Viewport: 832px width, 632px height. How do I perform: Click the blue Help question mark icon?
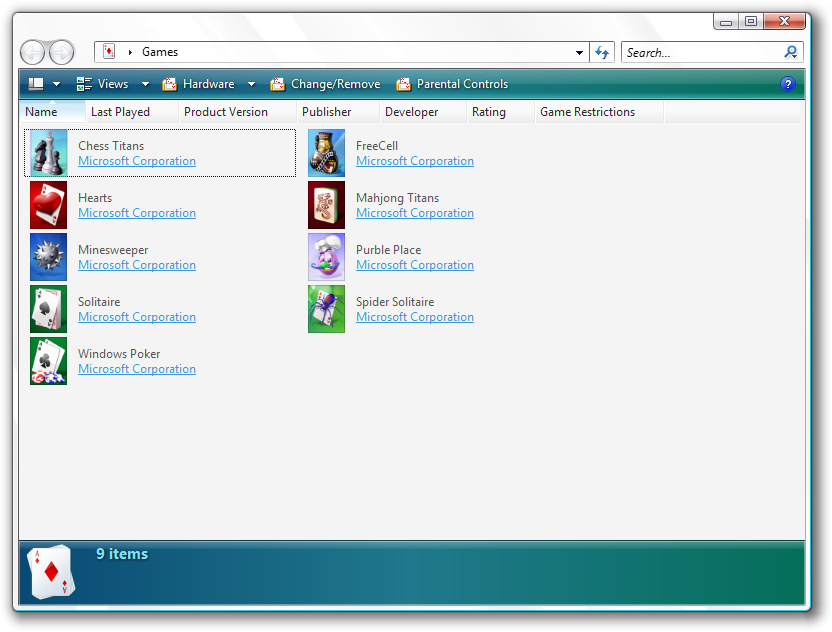click(x=788, y=84)
